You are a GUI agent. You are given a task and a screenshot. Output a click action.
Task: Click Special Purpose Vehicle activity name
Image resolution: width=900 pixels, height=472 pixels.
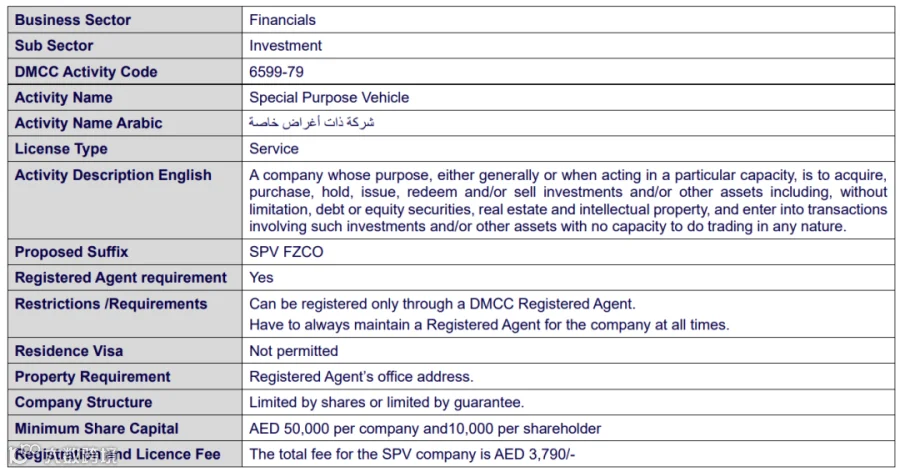click(329, 98)
